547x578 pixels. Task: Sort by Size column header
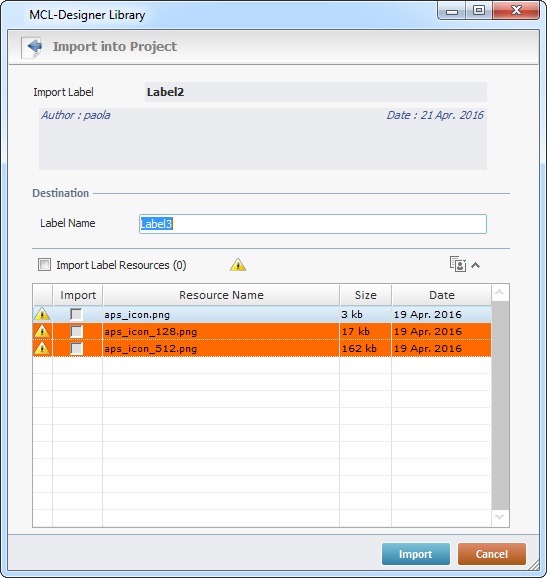(x=365, y=295)
